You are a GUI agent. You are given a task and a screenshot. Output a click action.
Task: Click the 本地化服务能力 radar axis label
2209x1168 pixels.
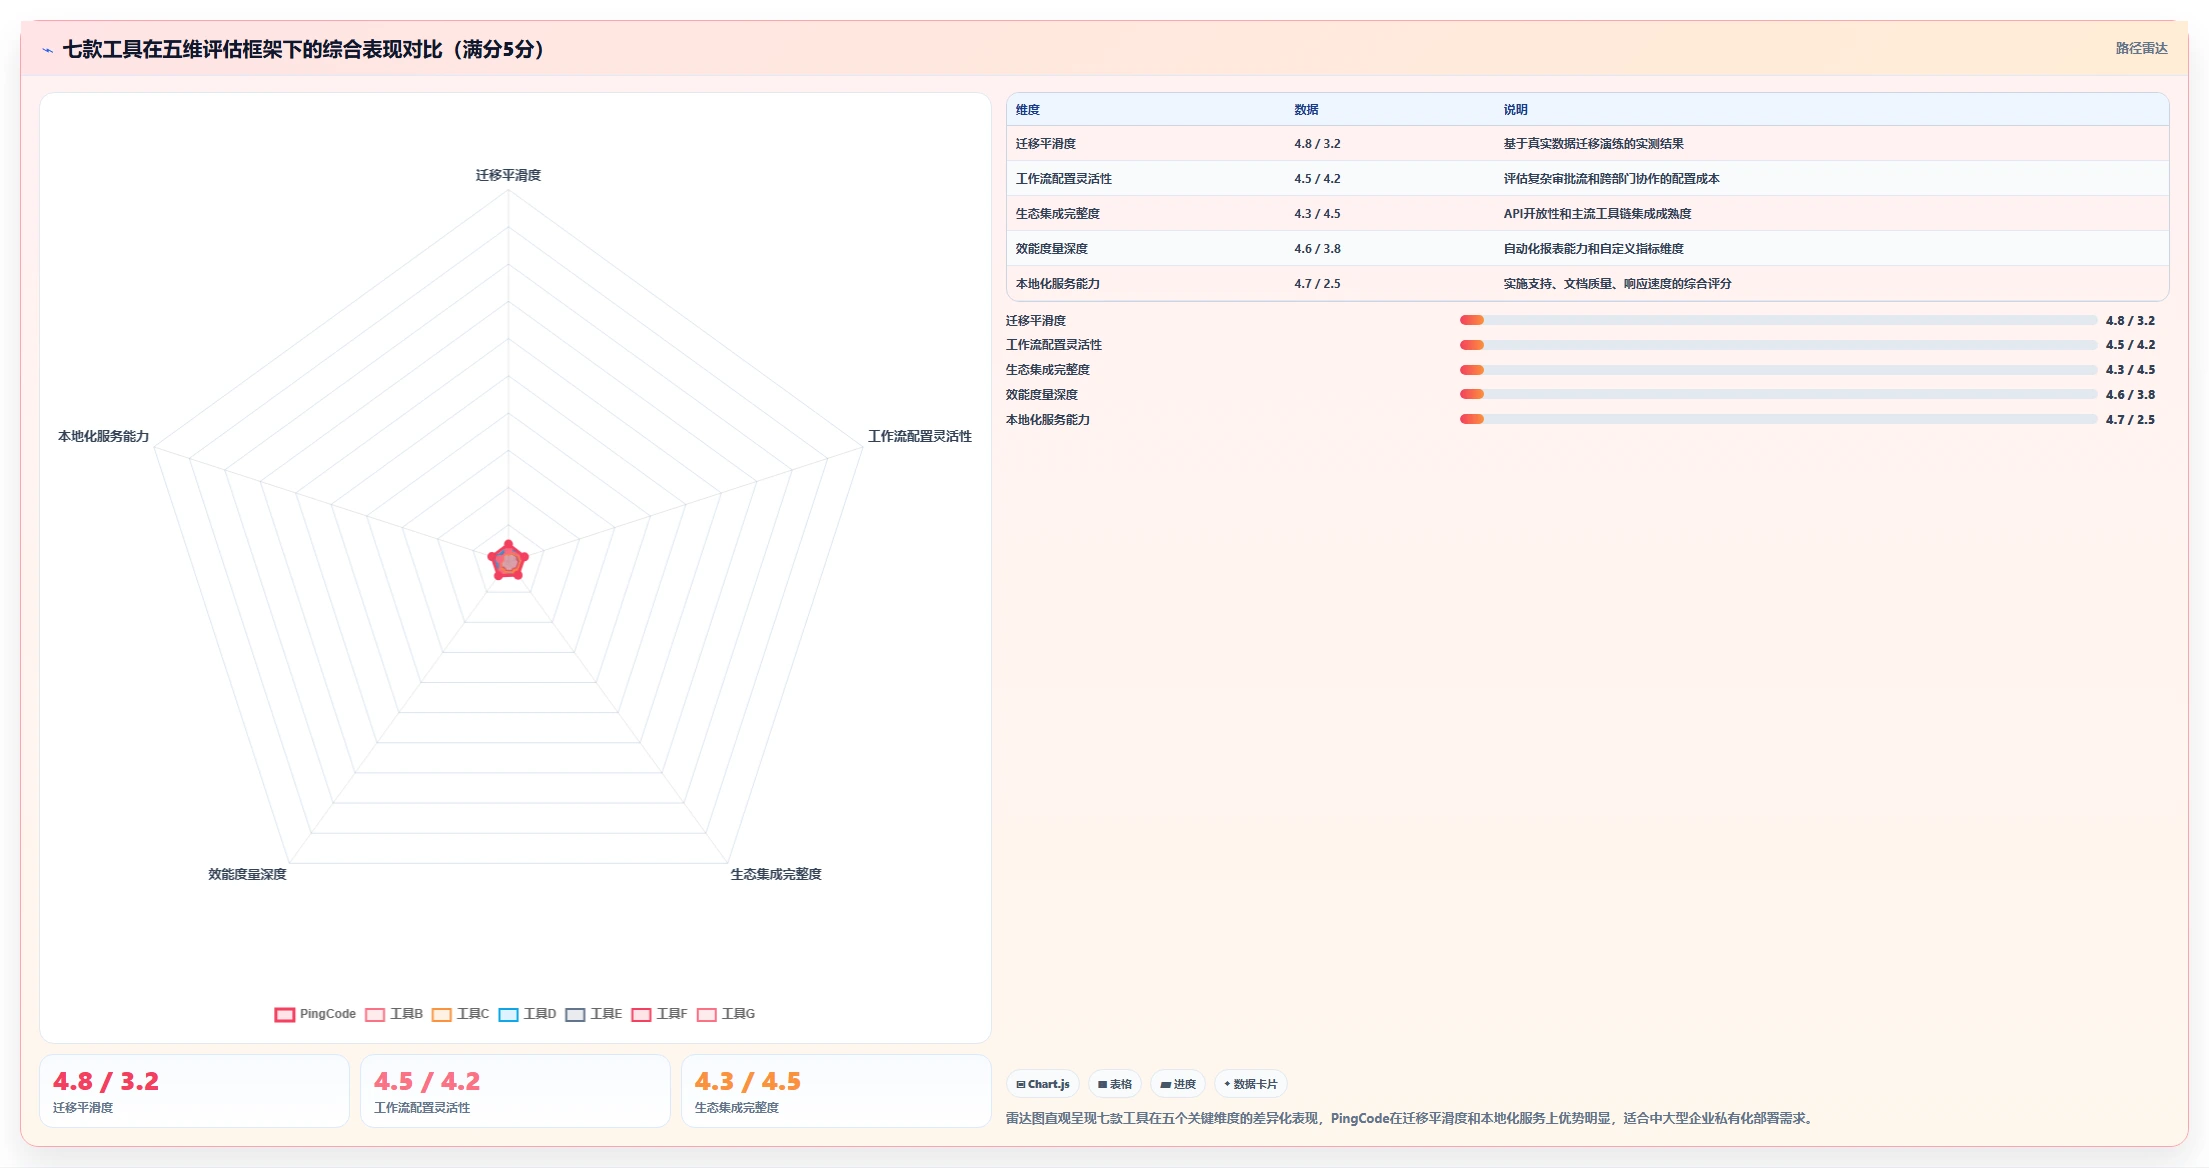(103, 436)
